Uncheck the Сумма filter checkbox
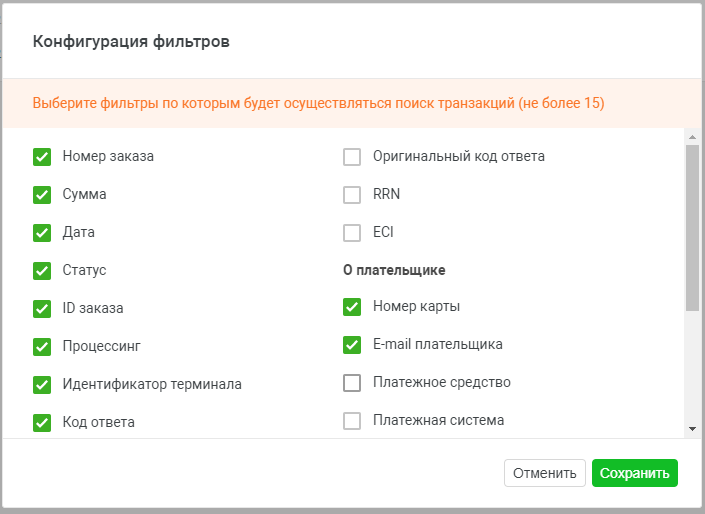The image size is (705, 514). 42,195
